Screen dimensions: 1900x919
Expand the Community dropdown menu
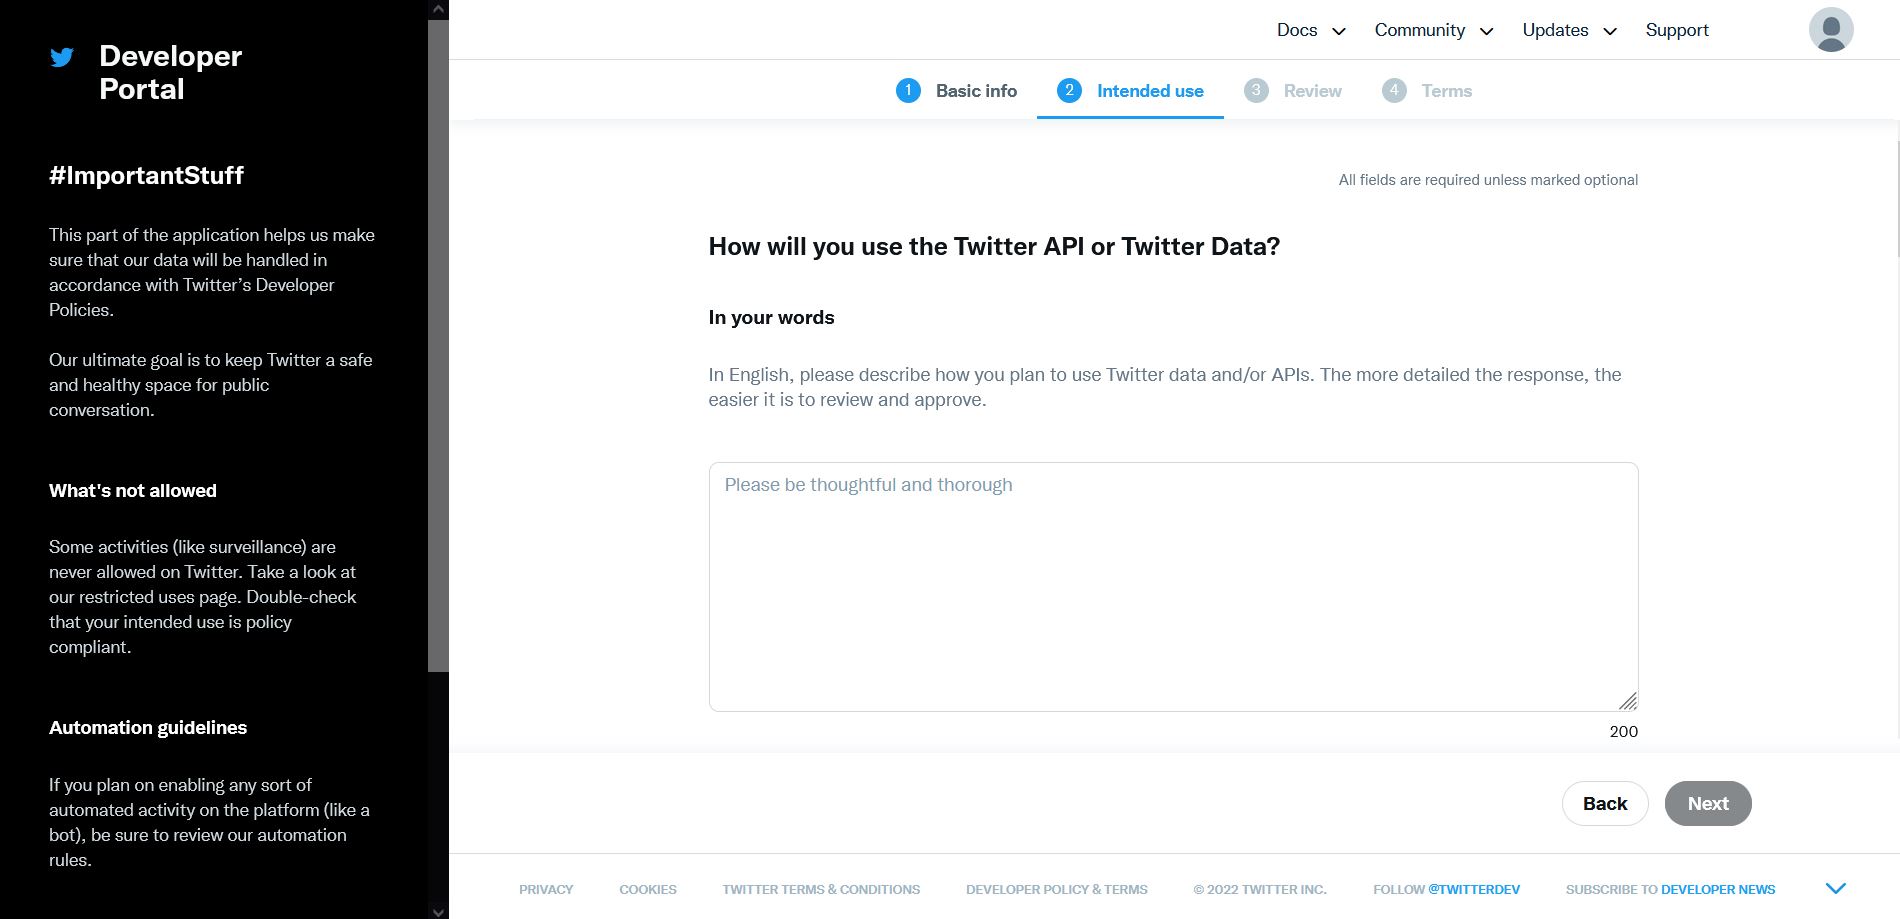click(1434, 30)
